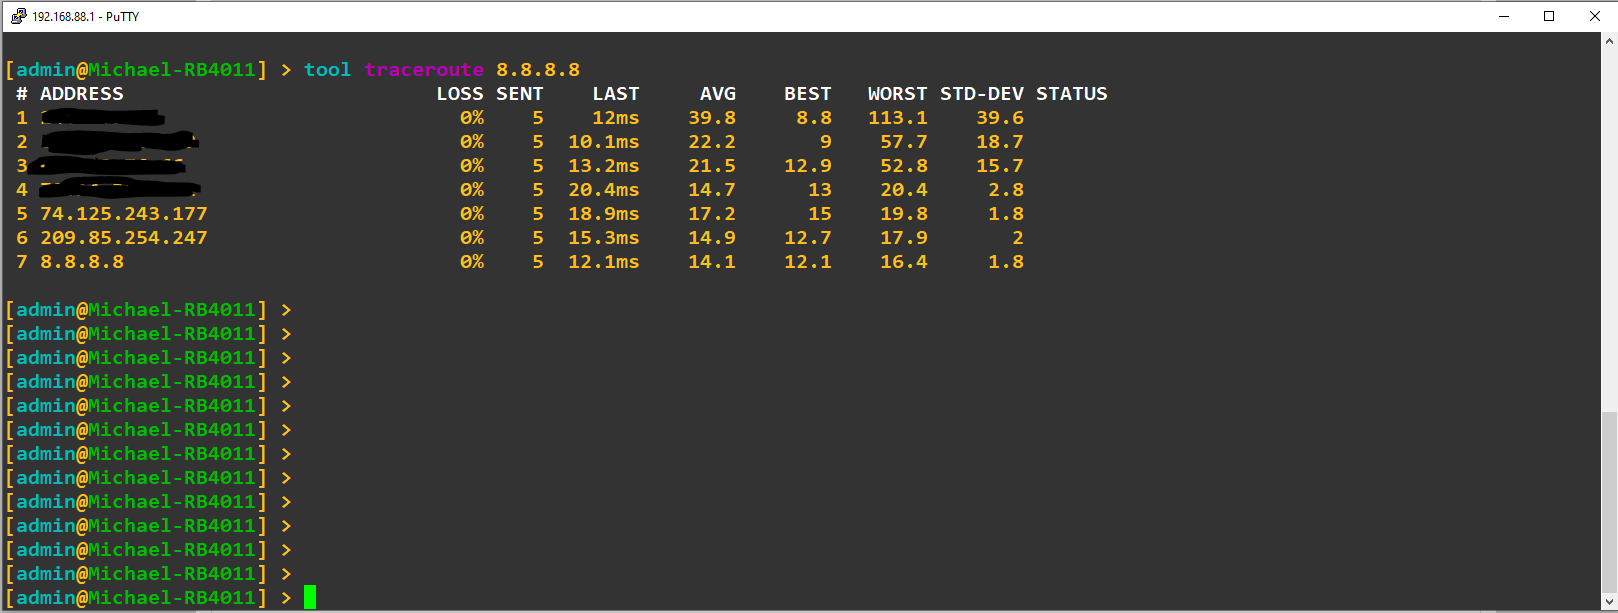Viewport: 1618px width, 613px height.
Task: Click the STATUS column header
Action: 1072,94
